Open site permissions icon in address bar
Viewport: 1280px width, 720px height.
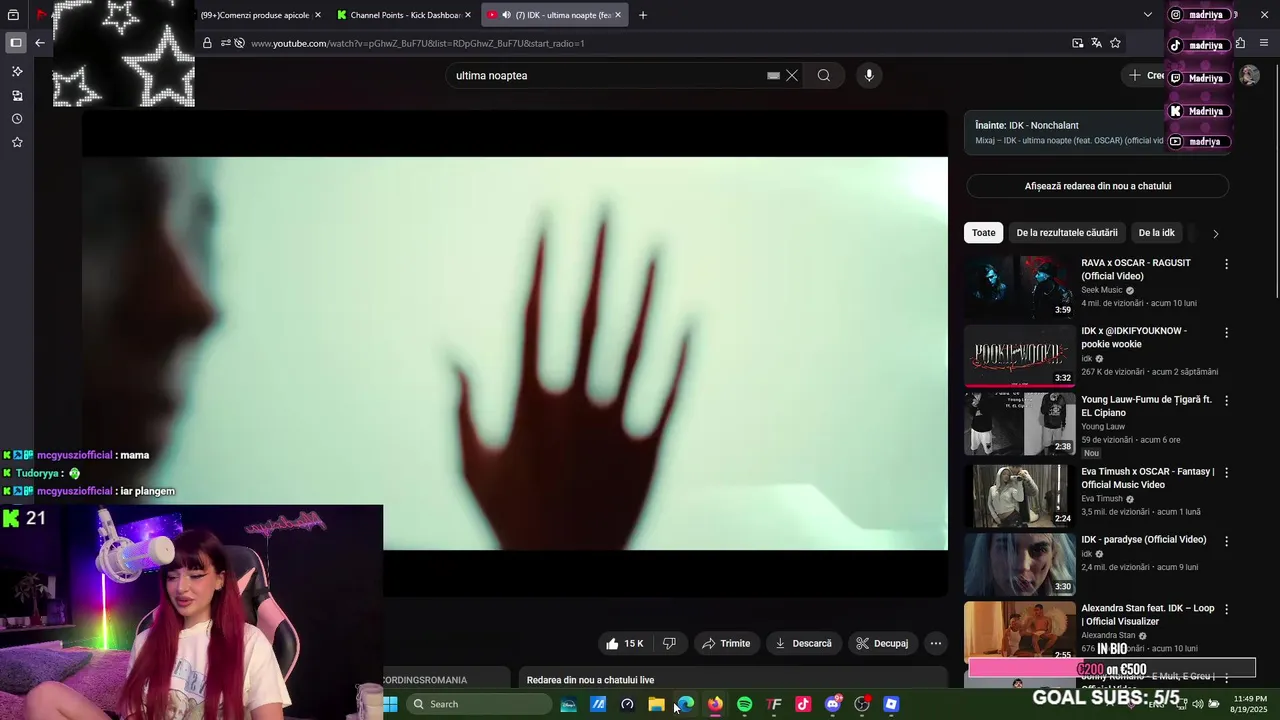[226, 43]
